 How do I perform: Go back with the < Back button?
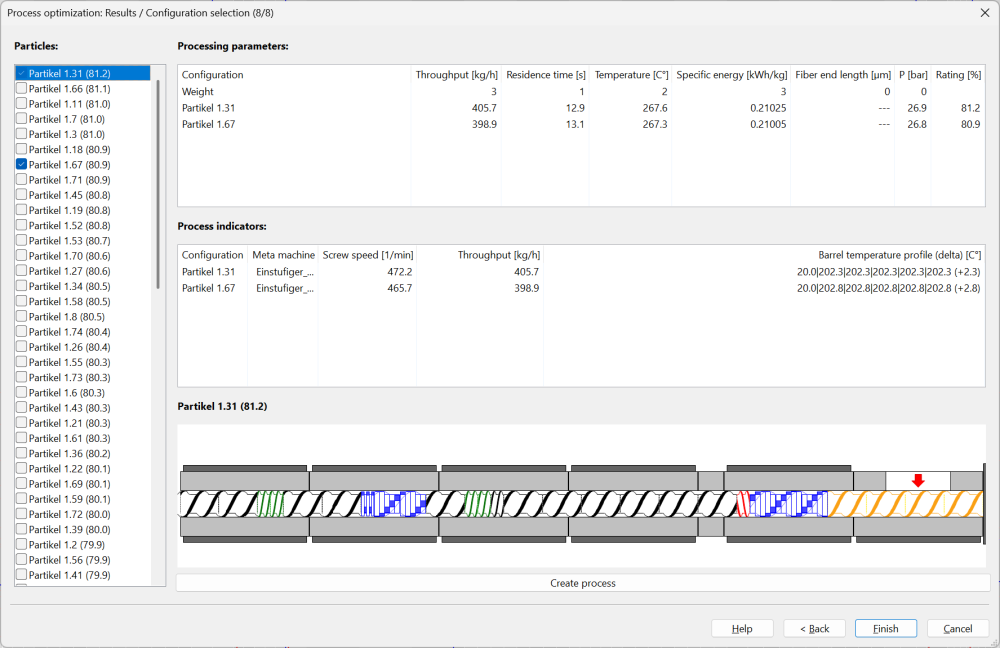[814, 628]
